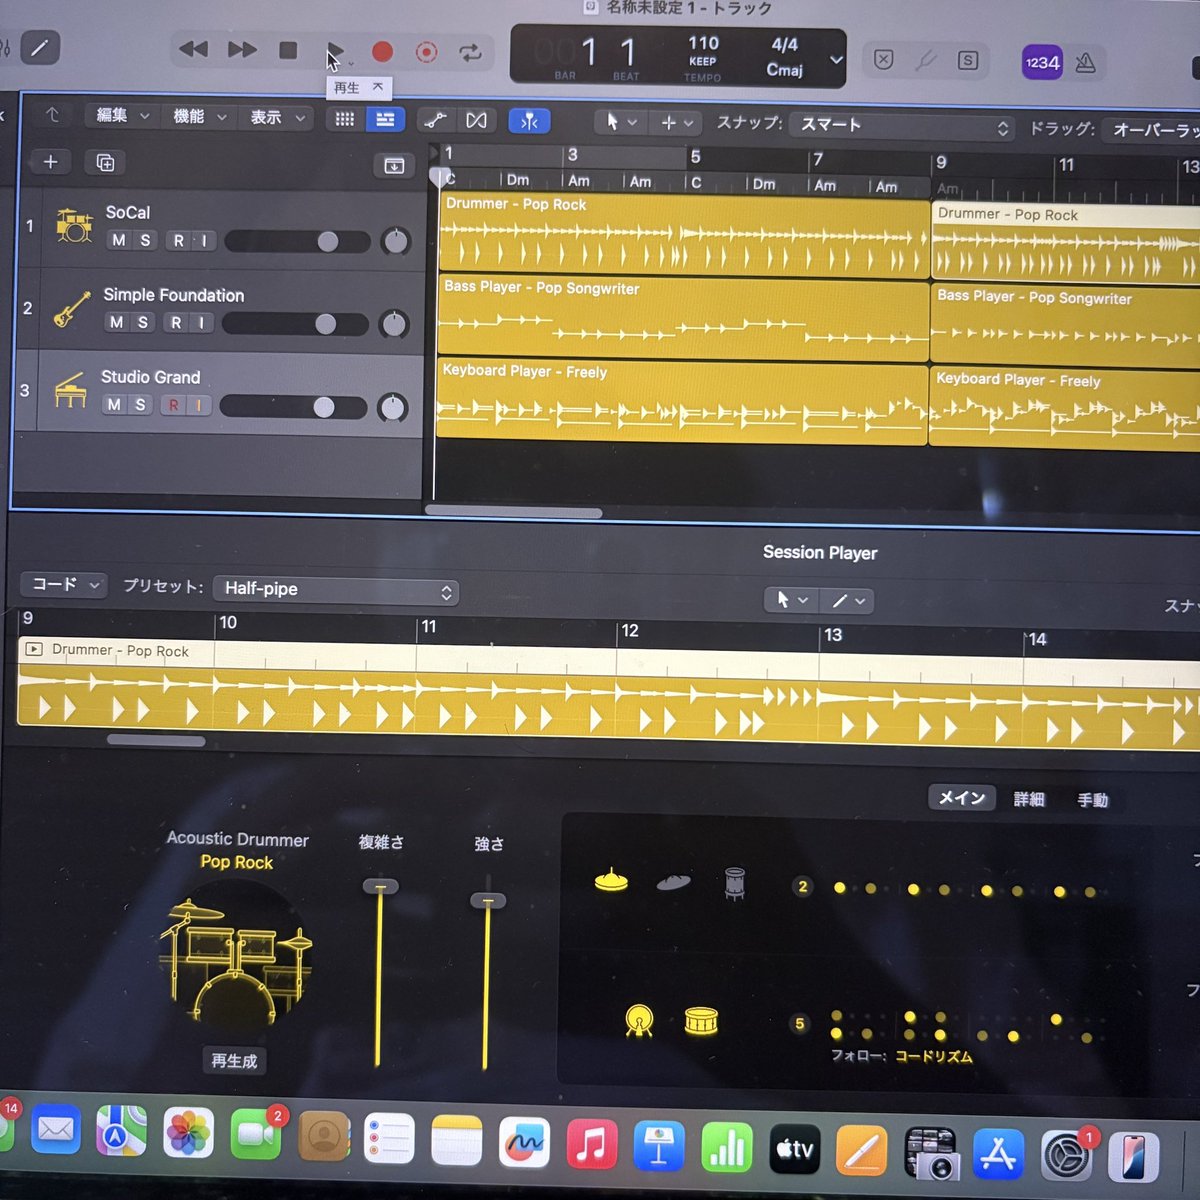Image resolution: width=1200 pixels, height=1200 pixels.
Task: Select the Studio Grand piano icon
Action: (70, 390)
